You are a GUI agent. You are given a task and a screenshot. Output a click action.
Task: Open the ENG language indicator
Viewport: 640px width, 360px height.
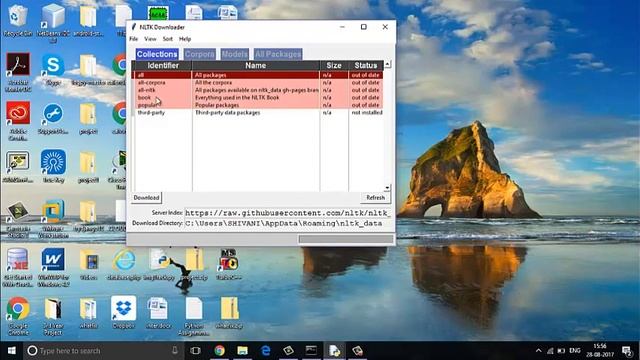[x=575, y=351]
